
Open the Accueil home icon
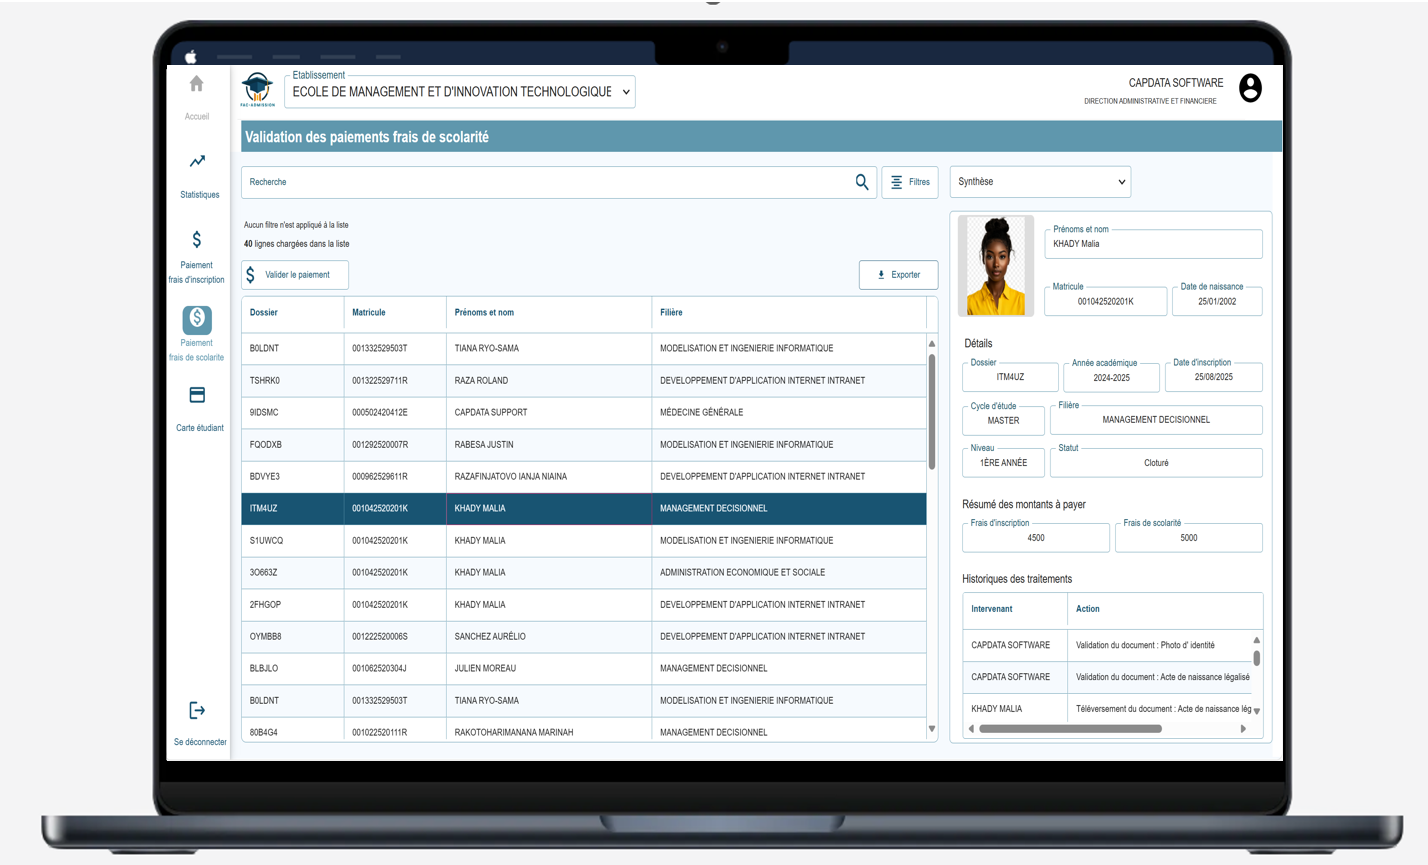point(197,84)
